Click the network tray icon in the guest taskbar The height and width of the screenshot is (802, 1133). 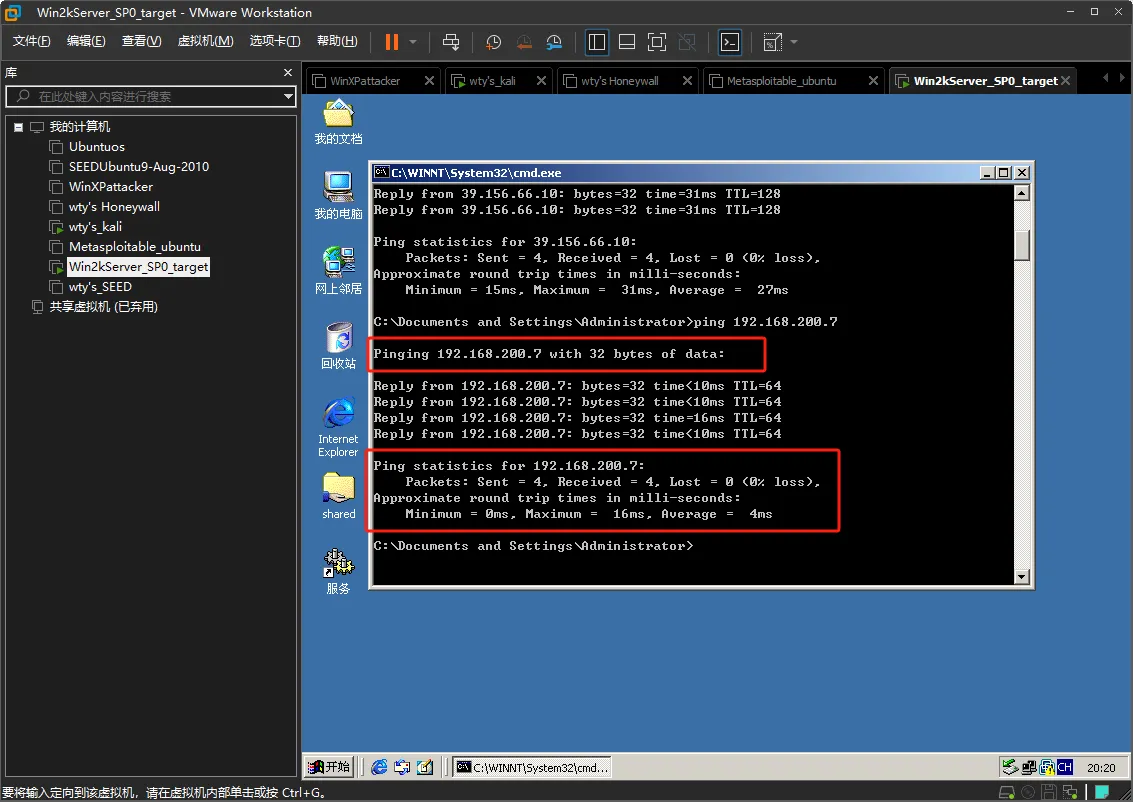(1029, 767)
